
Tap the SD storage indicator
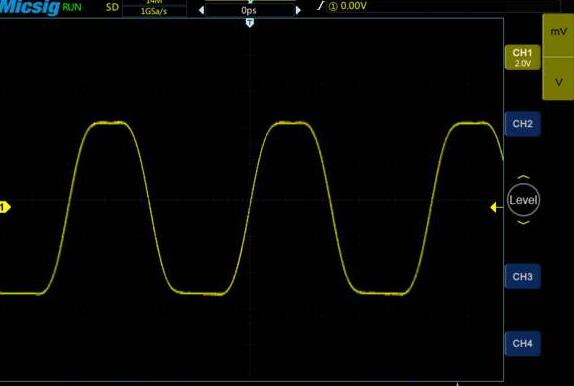coord(112,7)
